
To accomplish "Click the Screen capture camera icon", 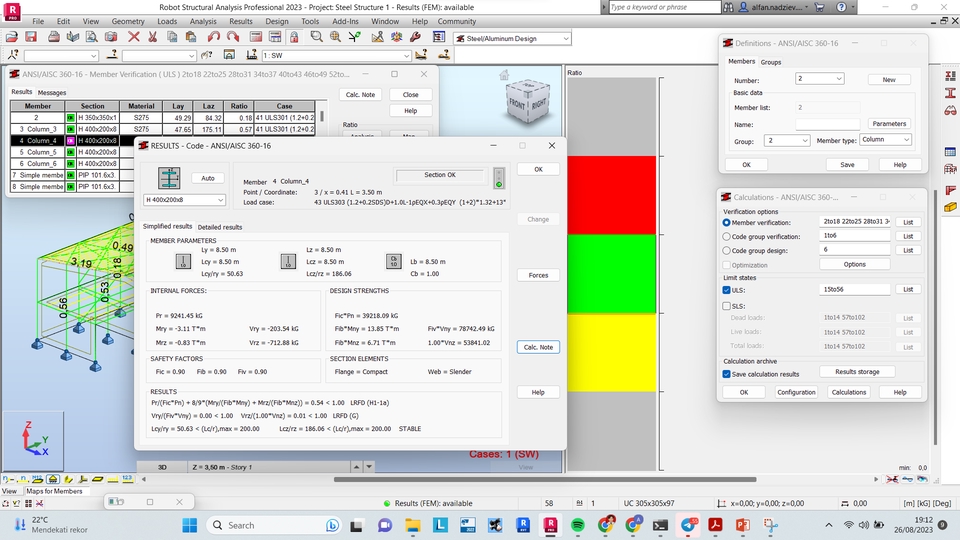I will coord(110,37).
